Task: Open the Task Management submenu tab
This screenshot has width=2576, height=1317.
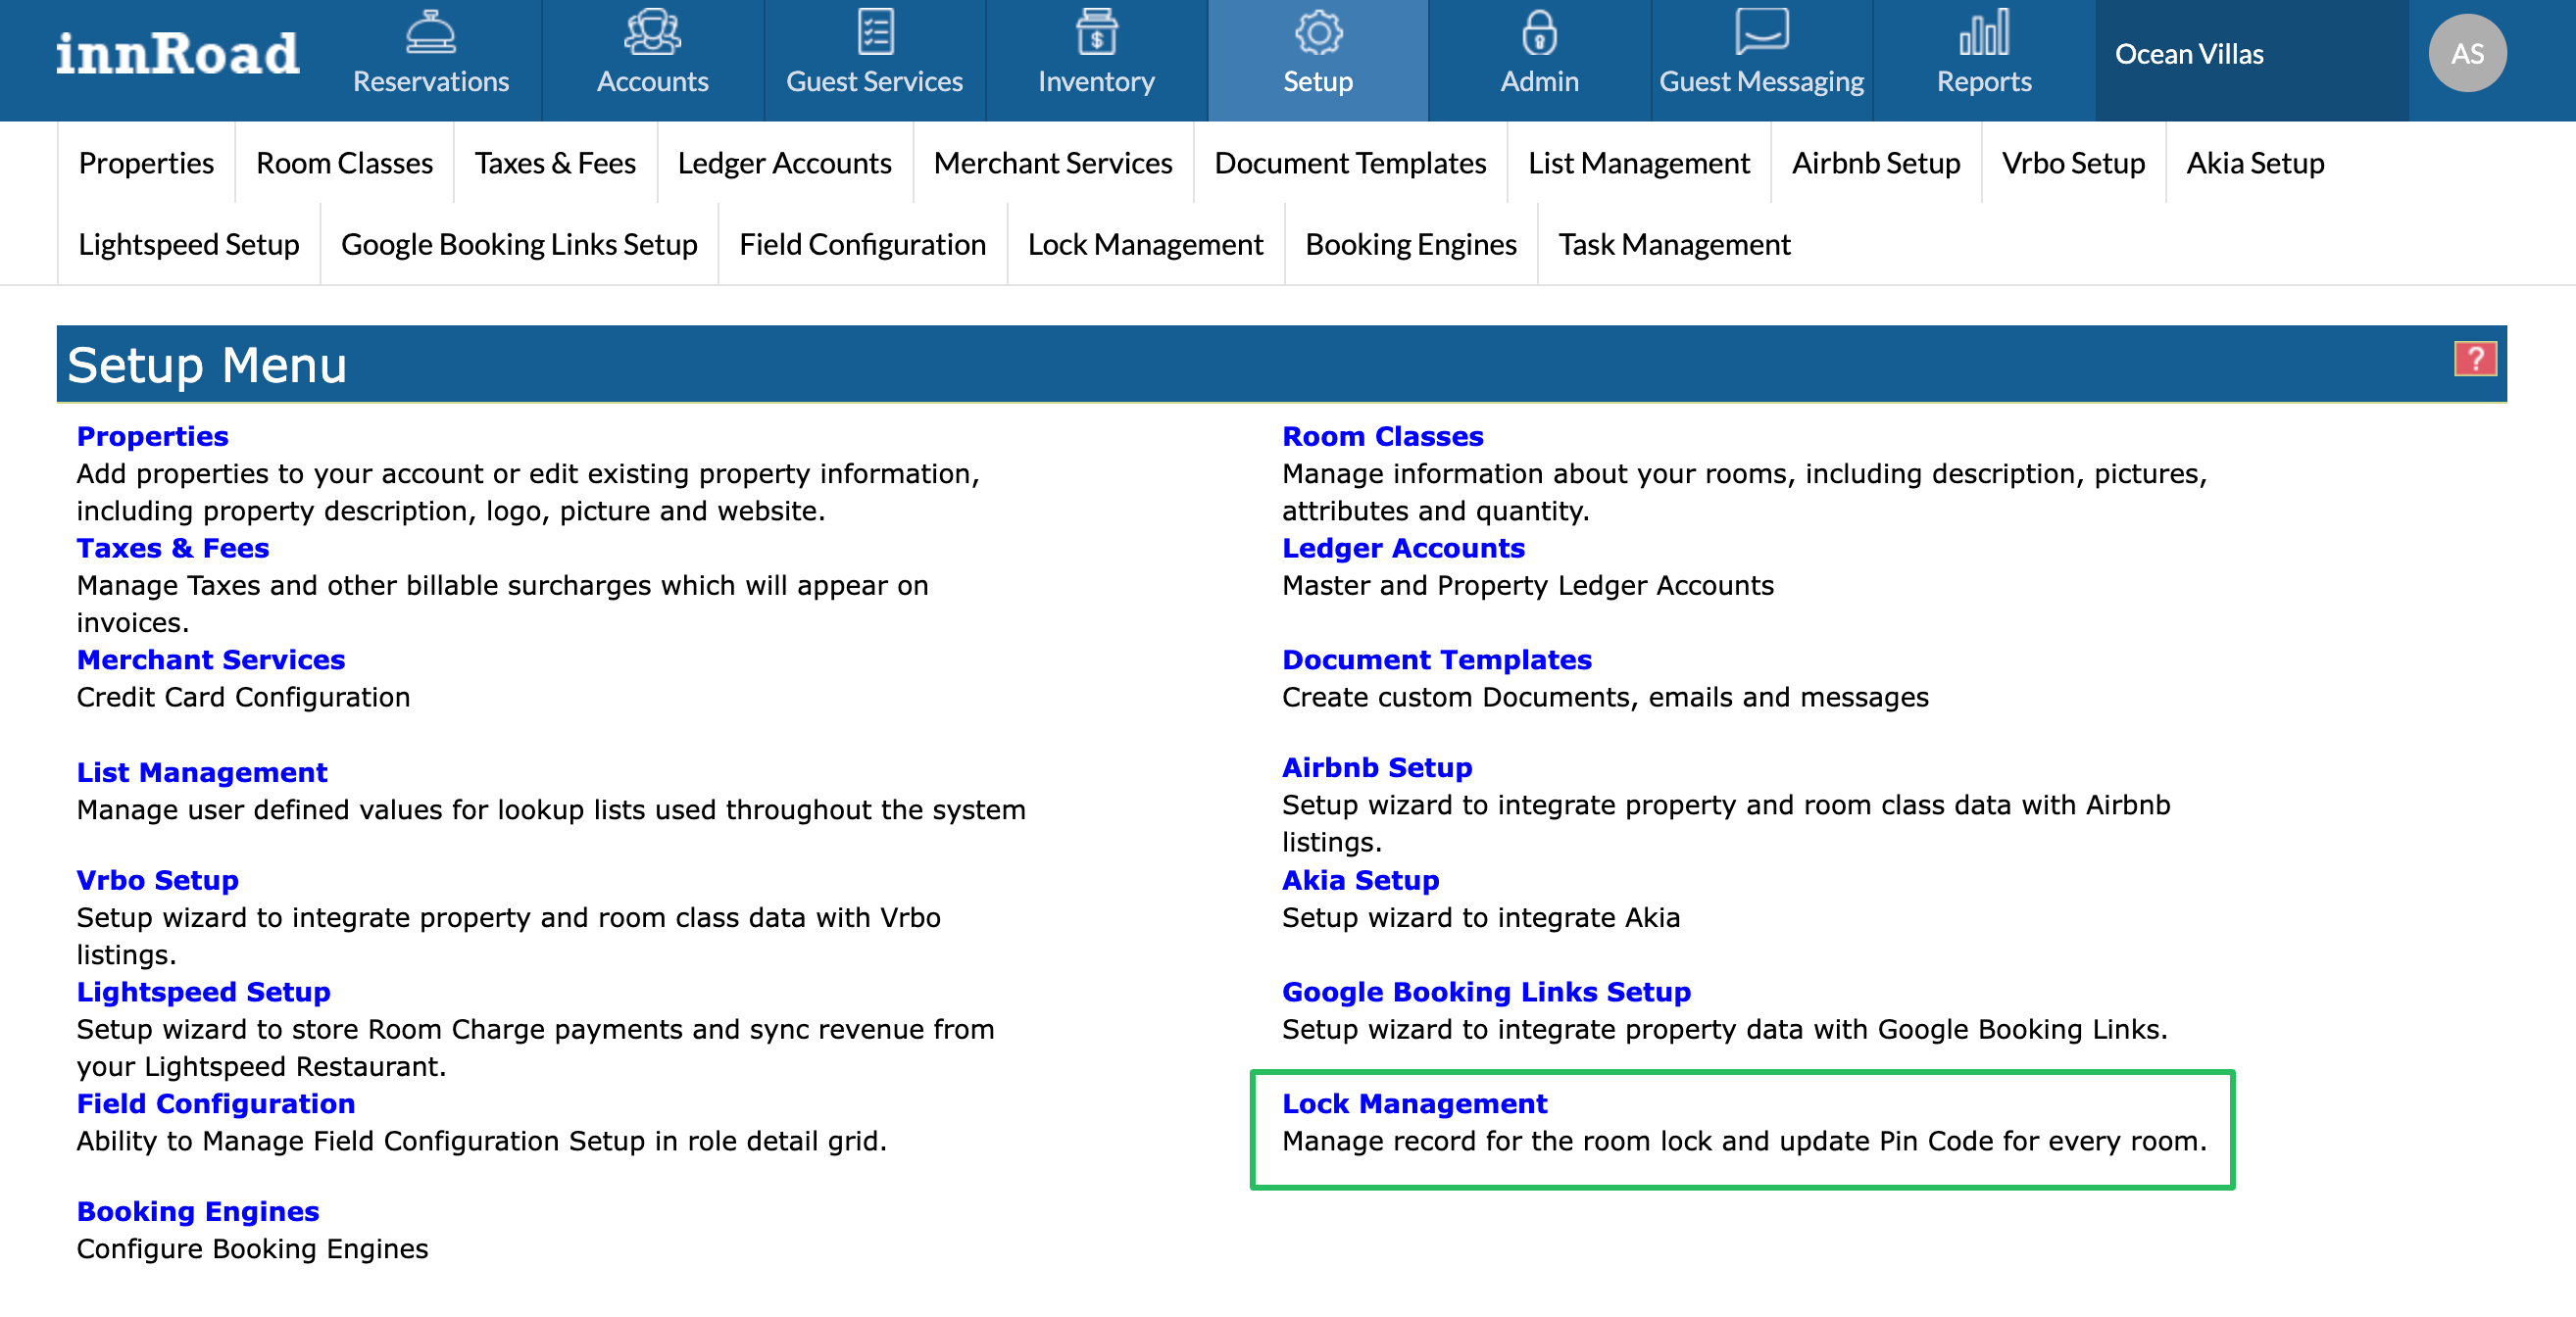Action: click(1673, 244)
